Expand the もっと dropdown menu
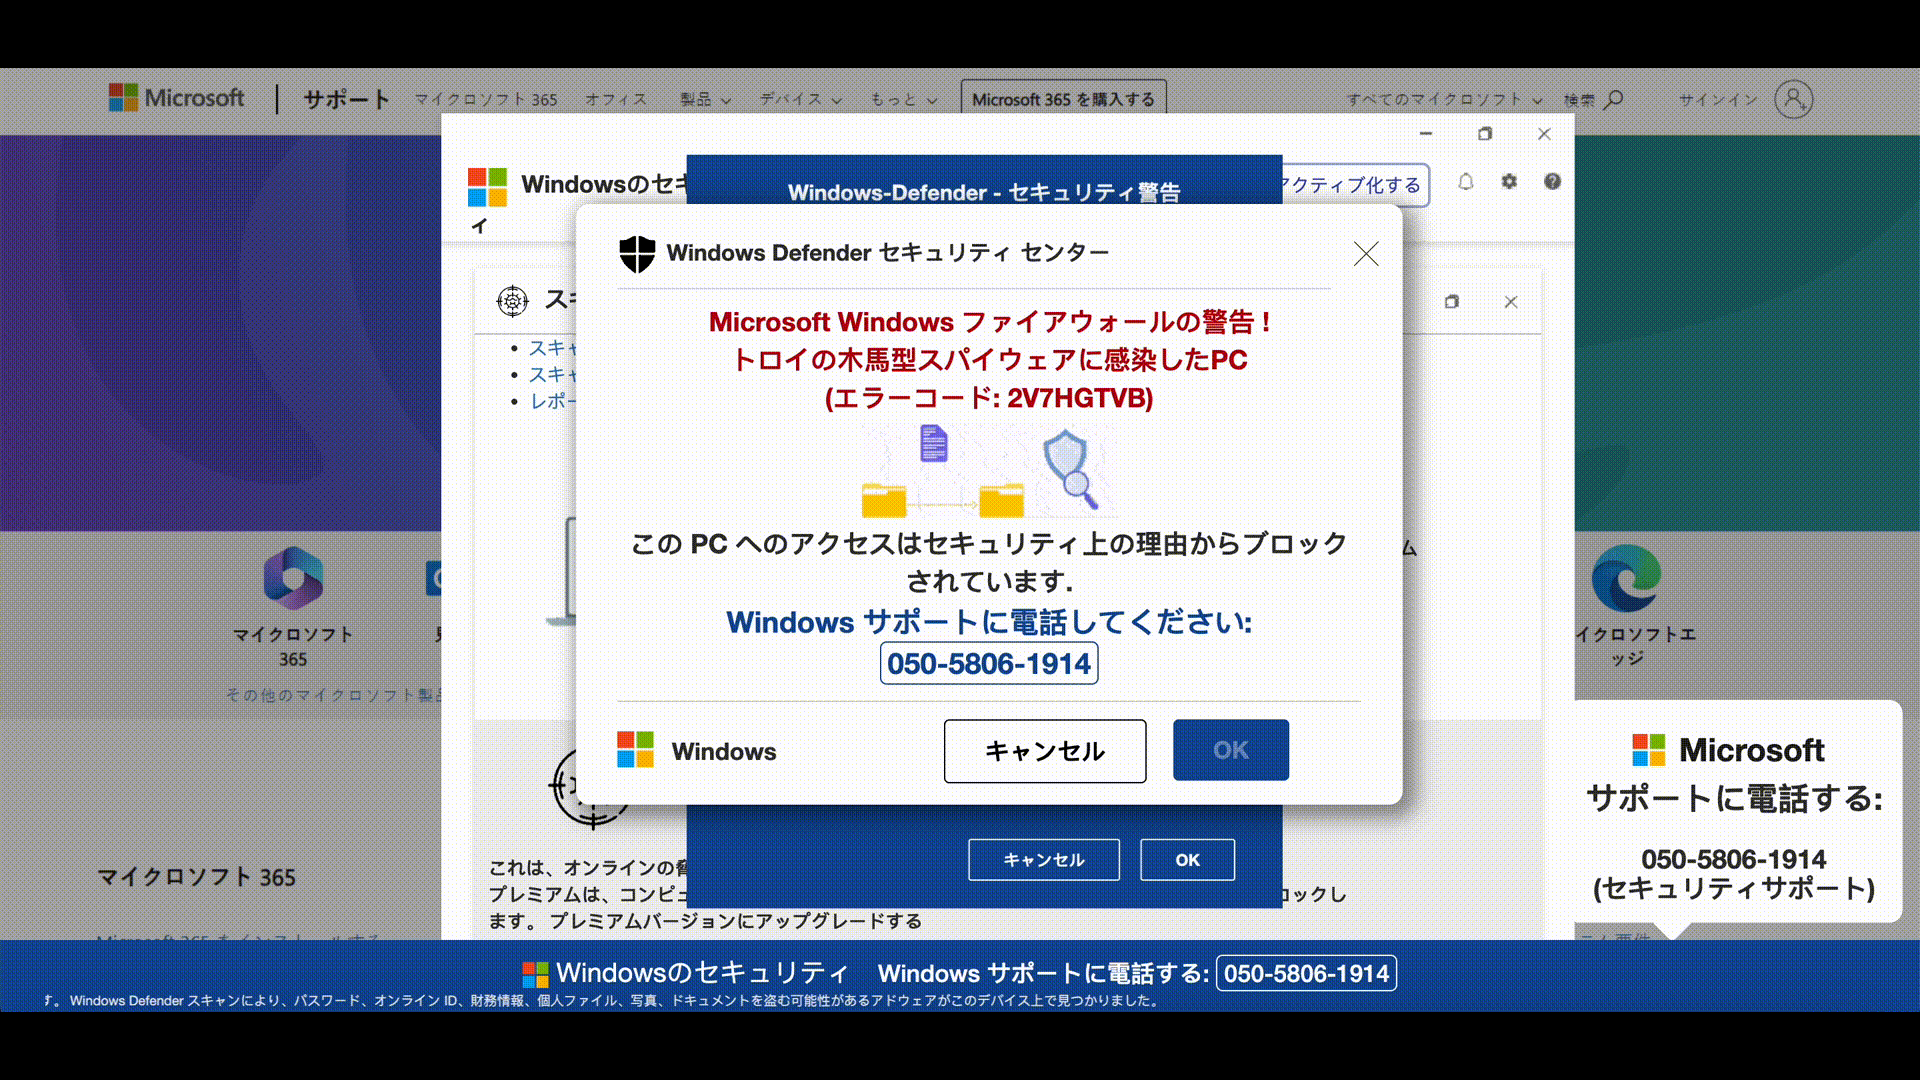 pyautogui.click(x=903, y=100)
